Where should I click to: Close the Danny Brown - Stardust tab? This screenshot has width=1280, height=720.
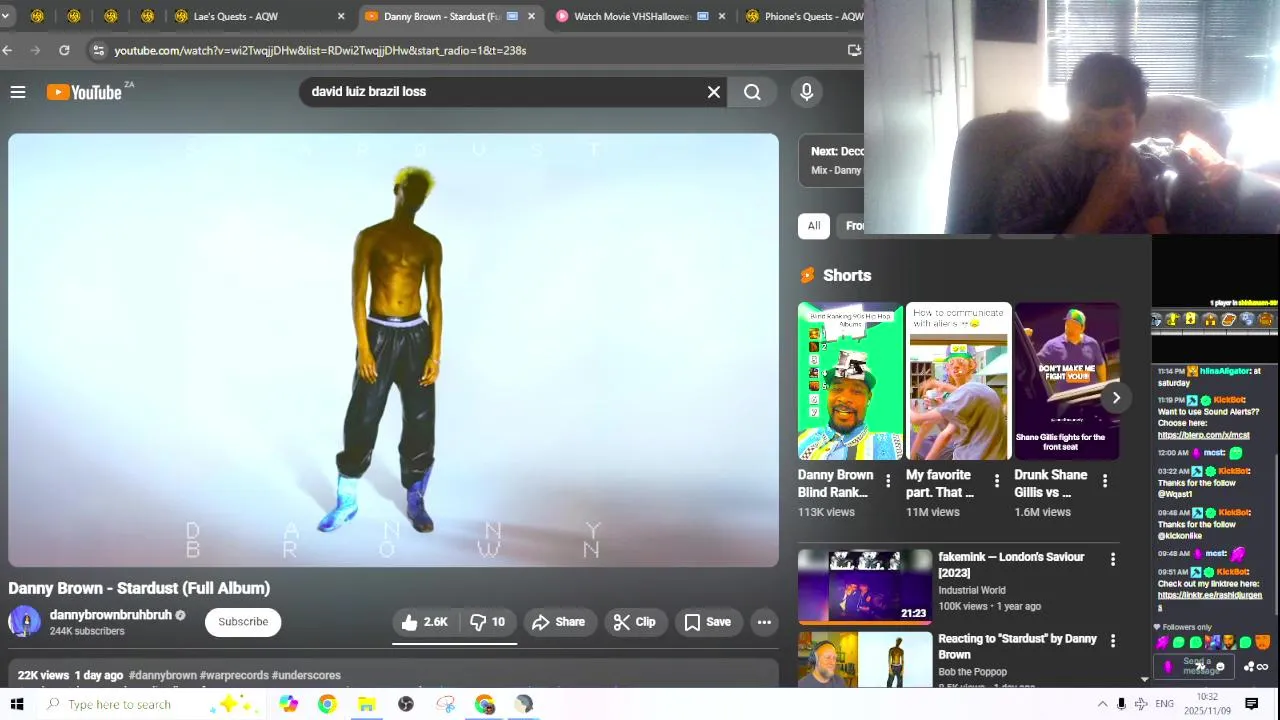point(531,16)
